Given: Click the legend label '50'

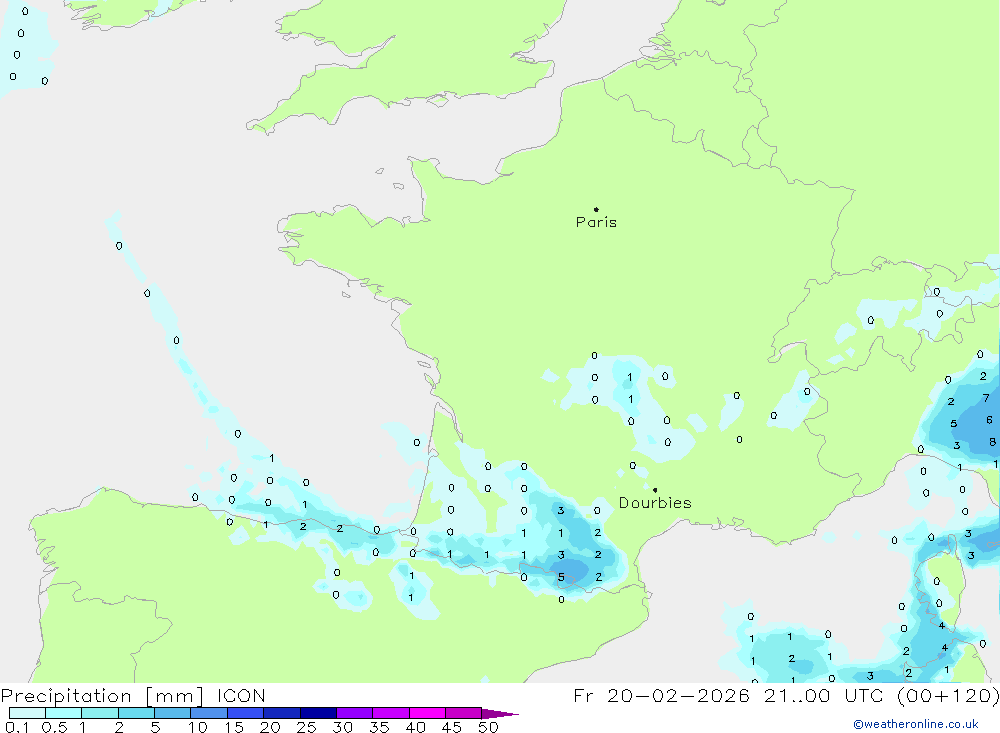Looking at the screenshot, I should pos(488,727).
